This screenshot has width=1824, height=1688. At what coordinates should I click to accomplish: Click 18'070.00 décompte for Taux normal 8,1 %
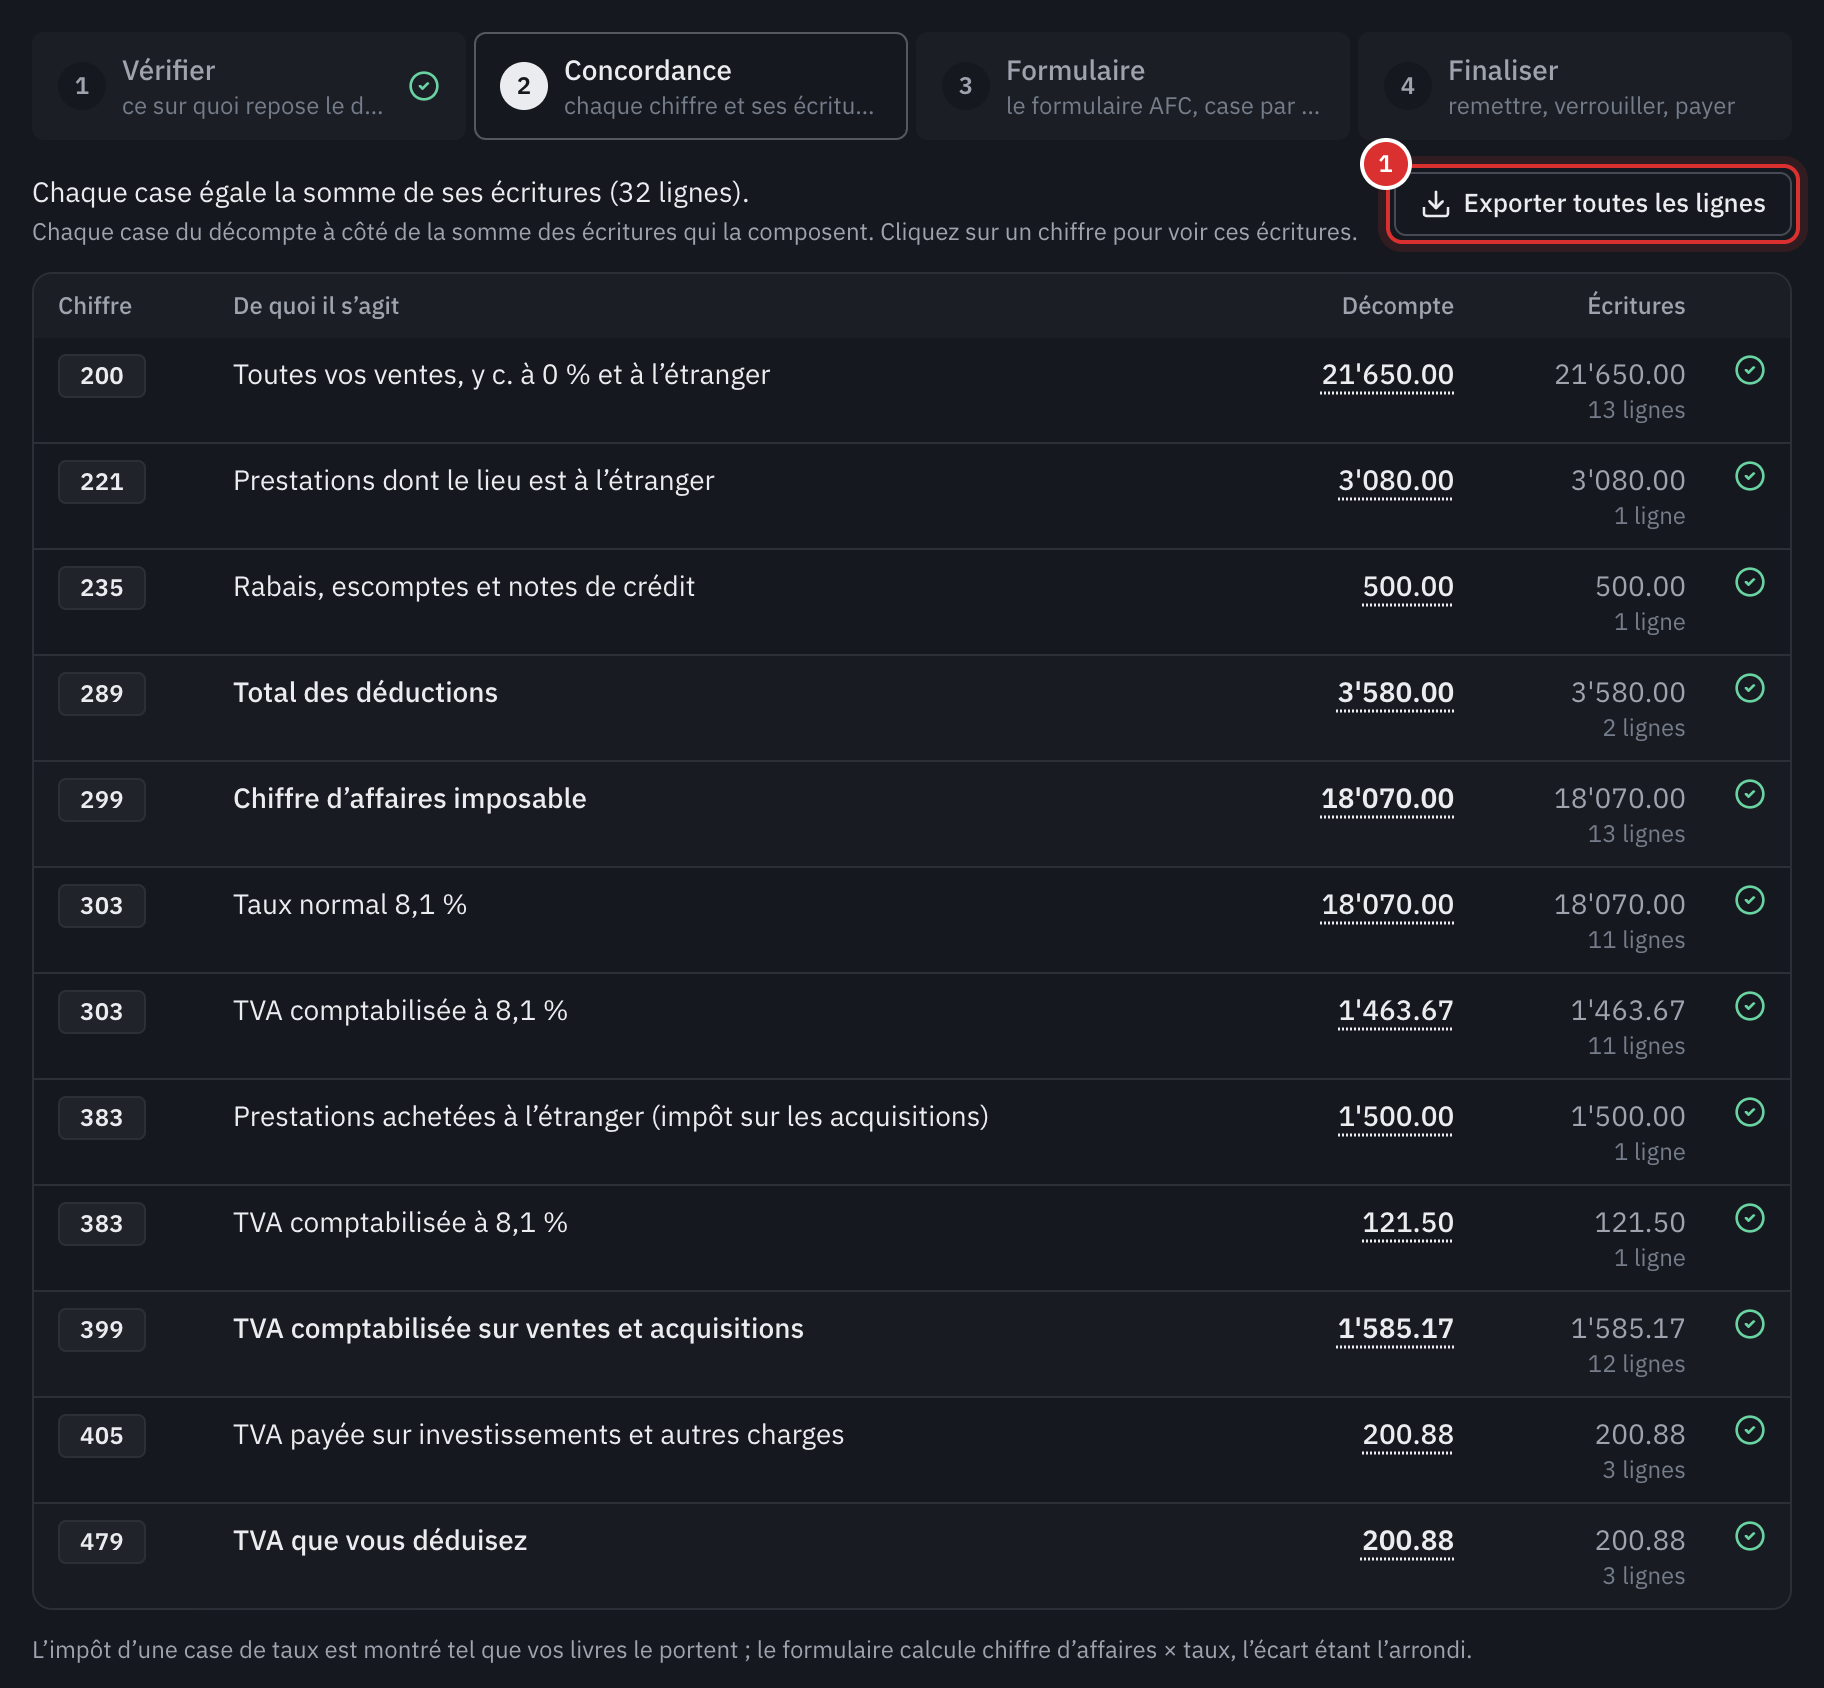(x=1387, y=905)
